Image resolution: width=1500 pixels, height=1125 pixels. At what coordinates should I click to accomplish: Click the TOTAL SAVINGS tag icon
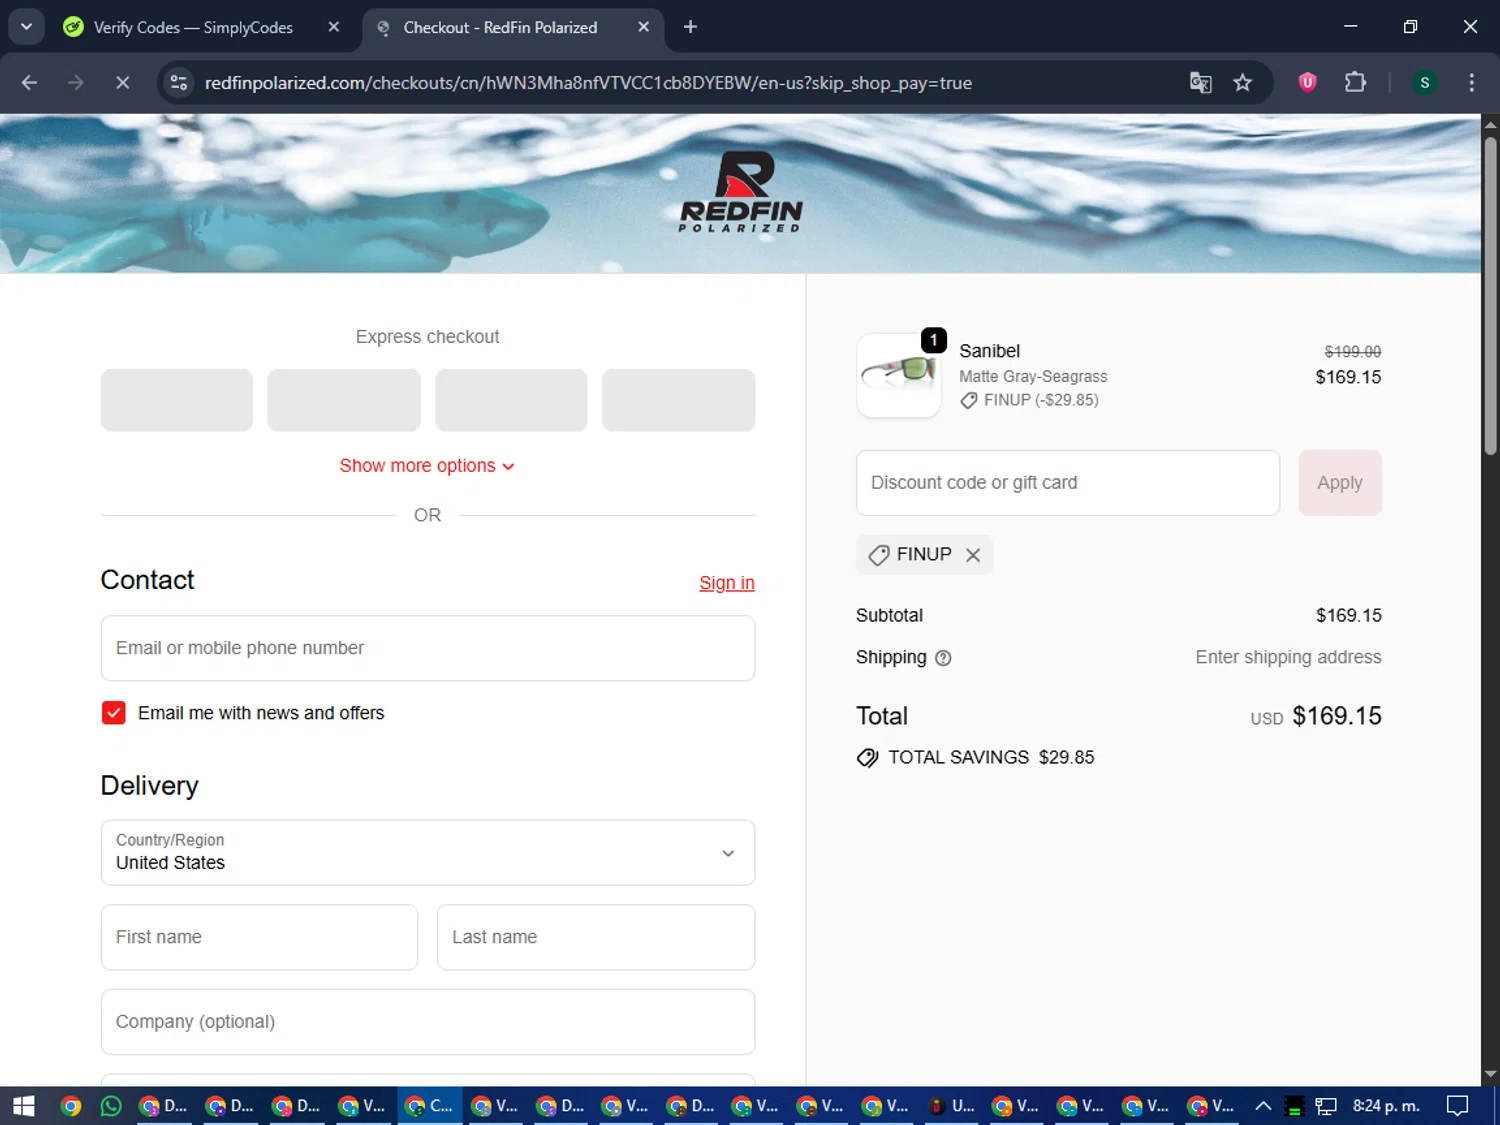click(x=868, y=758)
